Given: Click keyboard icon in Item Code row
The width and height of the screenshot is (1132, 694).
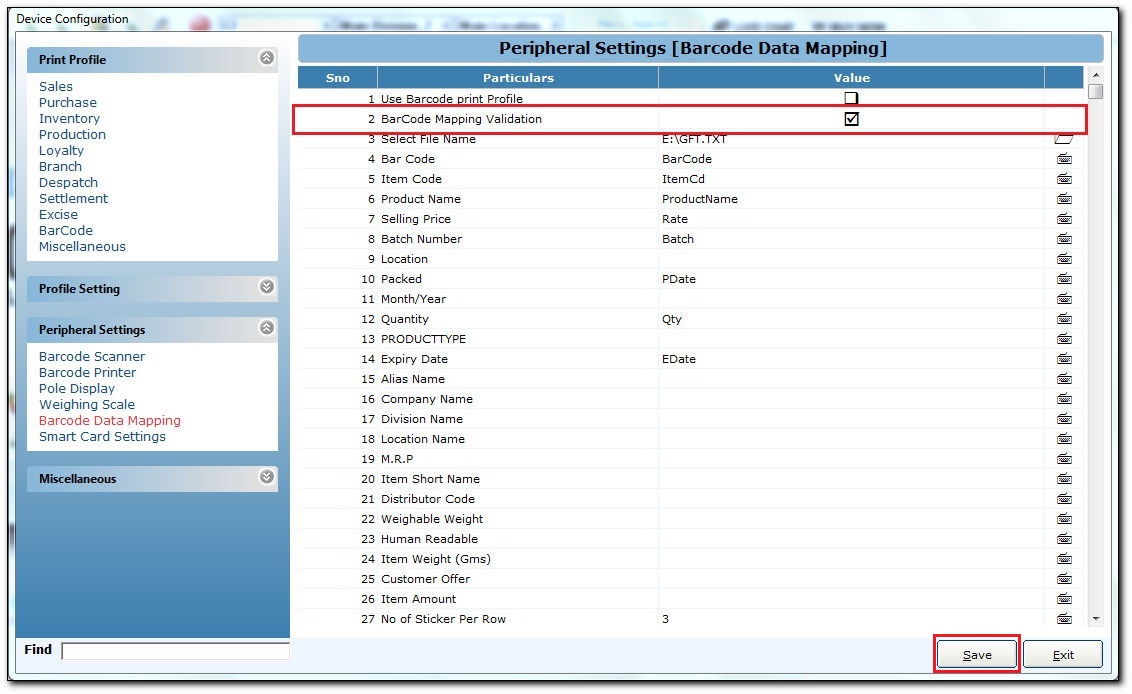Looking at the screenshot, I should (1064, 179).
